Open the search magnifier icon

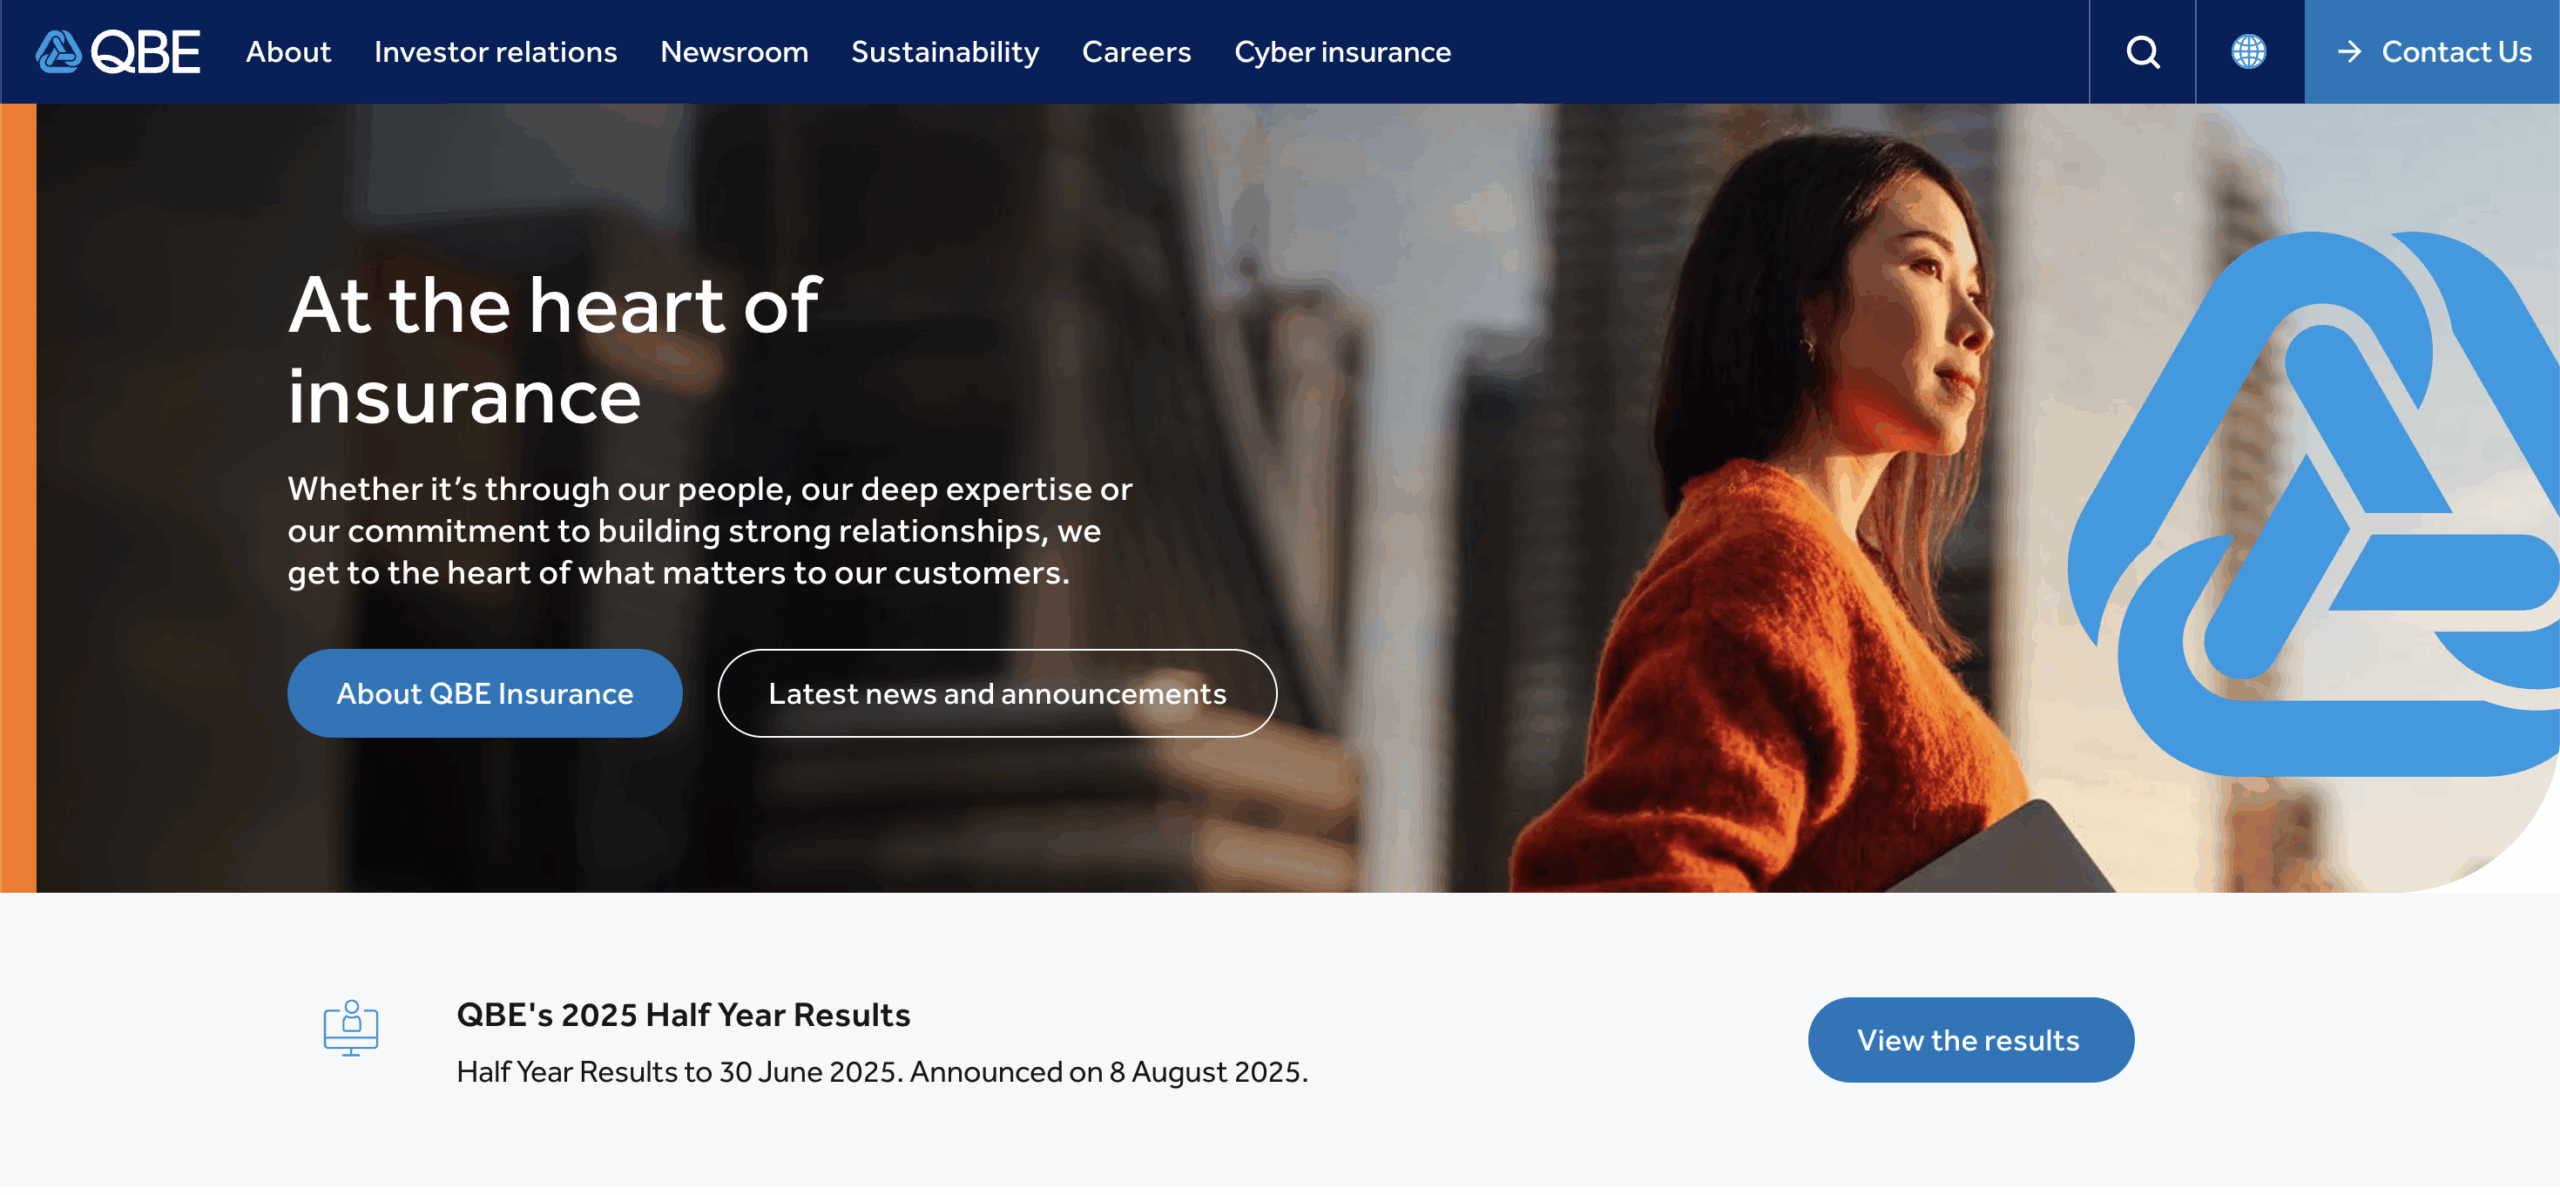[x=2142, y=52]
